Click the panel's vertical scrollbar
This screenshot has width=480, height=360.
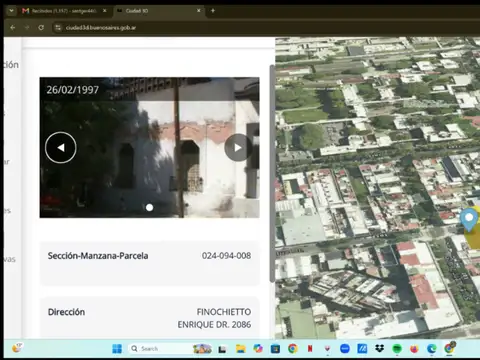pyautogui.click(x=272, y=173)
